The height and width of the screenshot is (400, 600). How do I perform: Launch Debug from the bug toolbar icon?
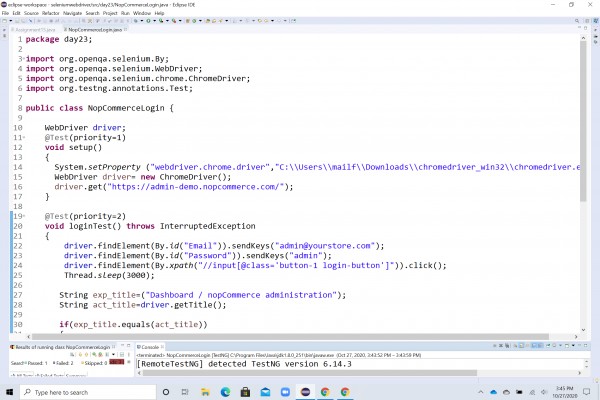(x=135, y=21)
